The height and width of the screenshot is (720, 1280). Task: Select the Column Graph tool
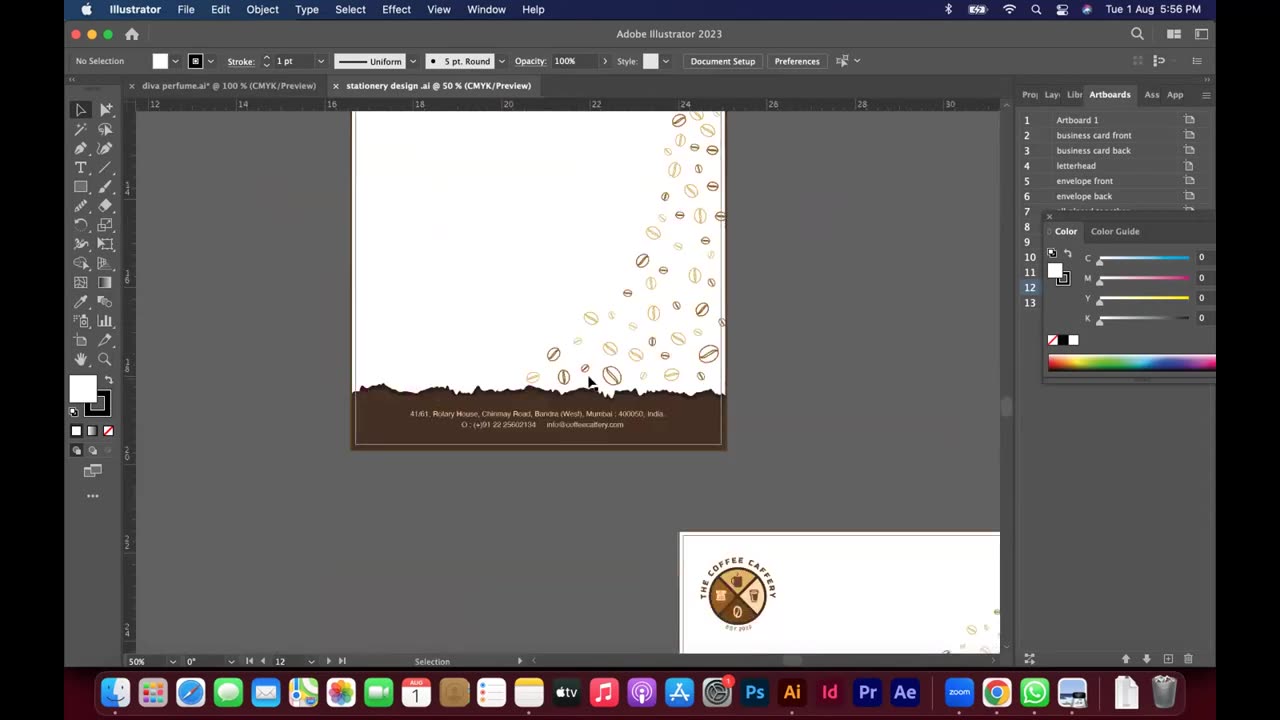(105, 321)
